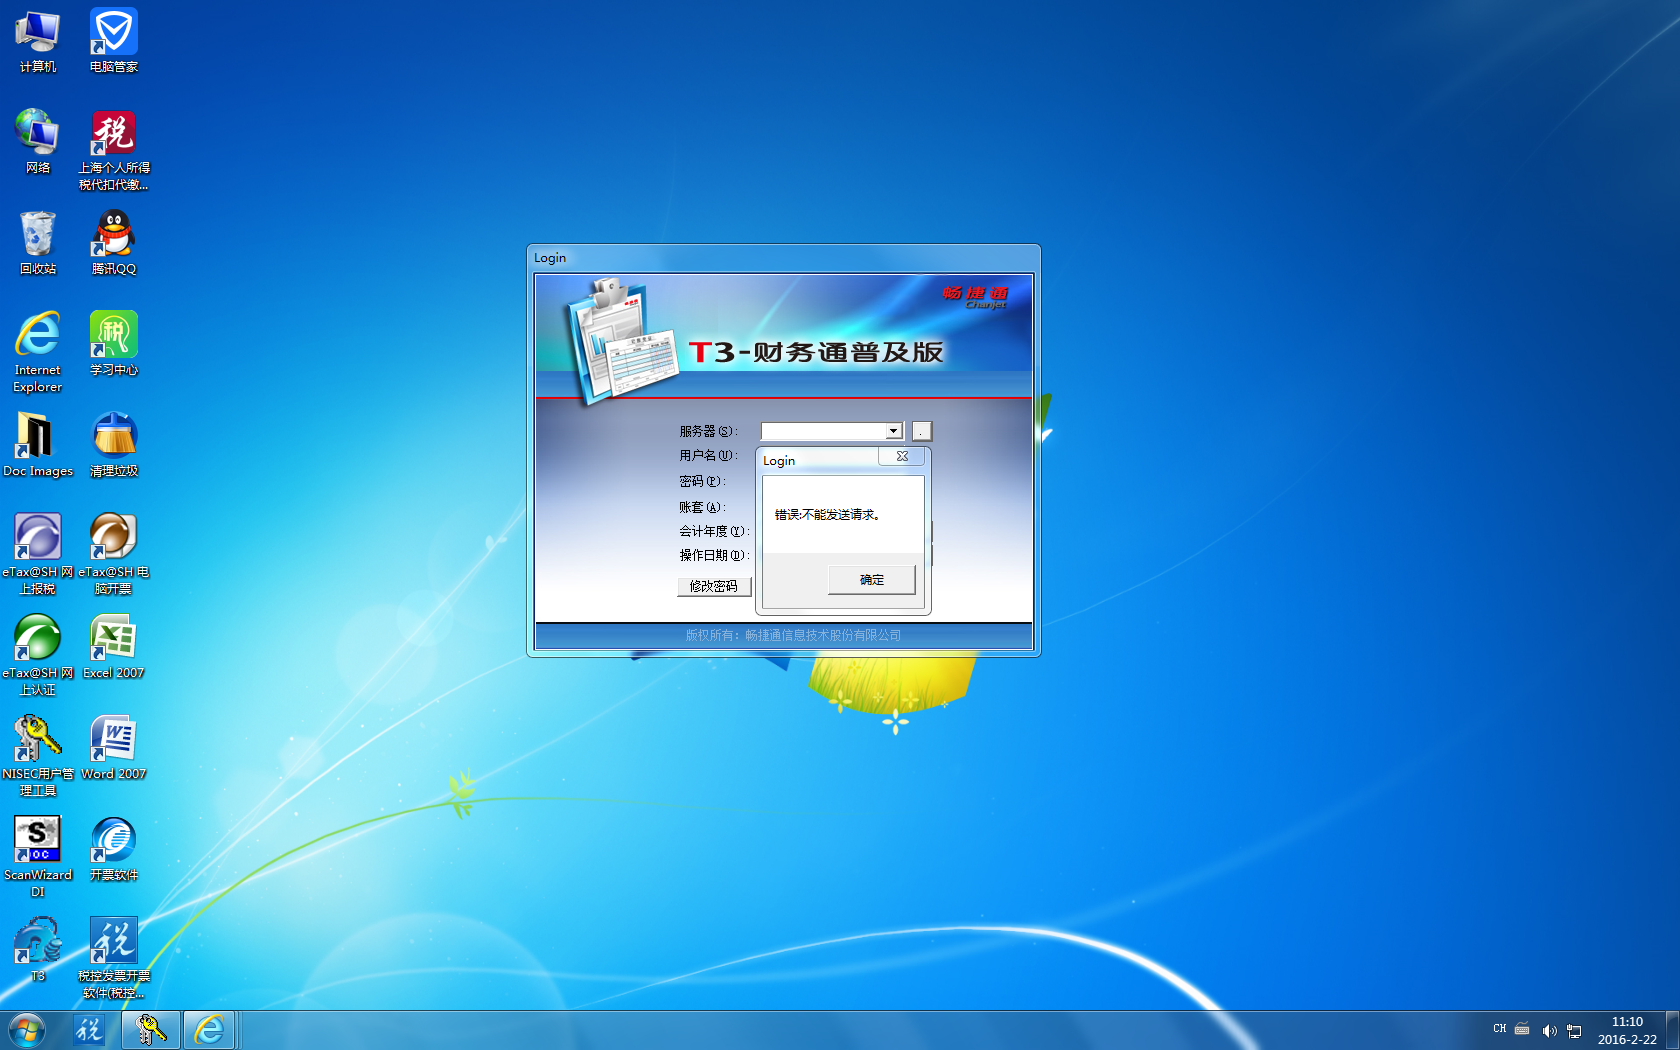The image size is (1680, 1050).
Task: Select the Word 2007 desktop icon
Action: pos(114,747)
